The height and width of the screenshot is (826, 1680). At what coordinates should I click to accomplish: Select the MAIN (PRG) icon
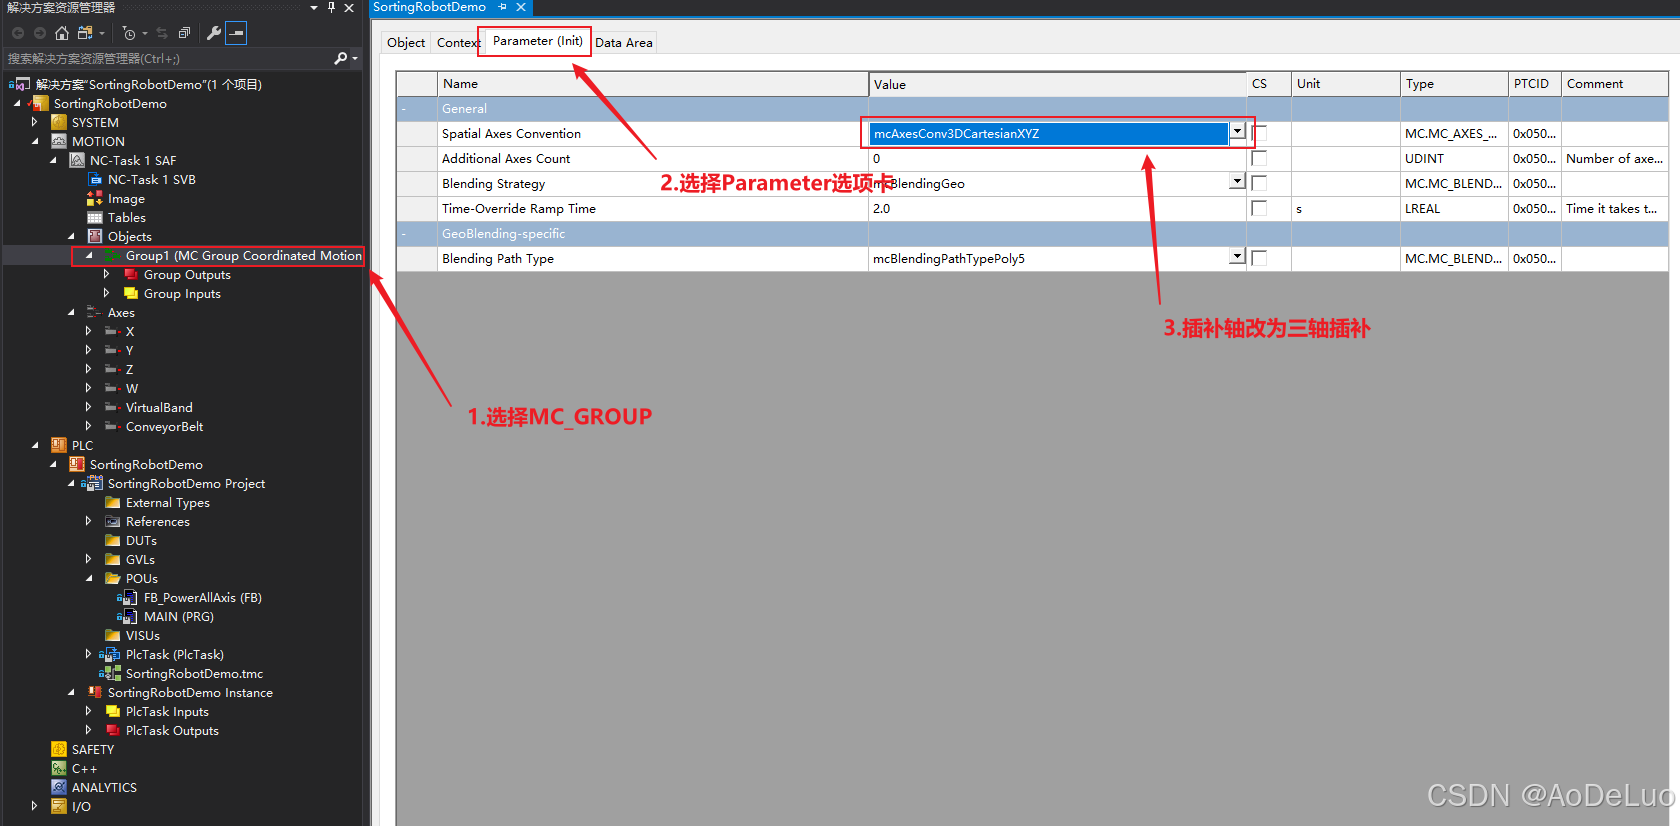[127, 616]
